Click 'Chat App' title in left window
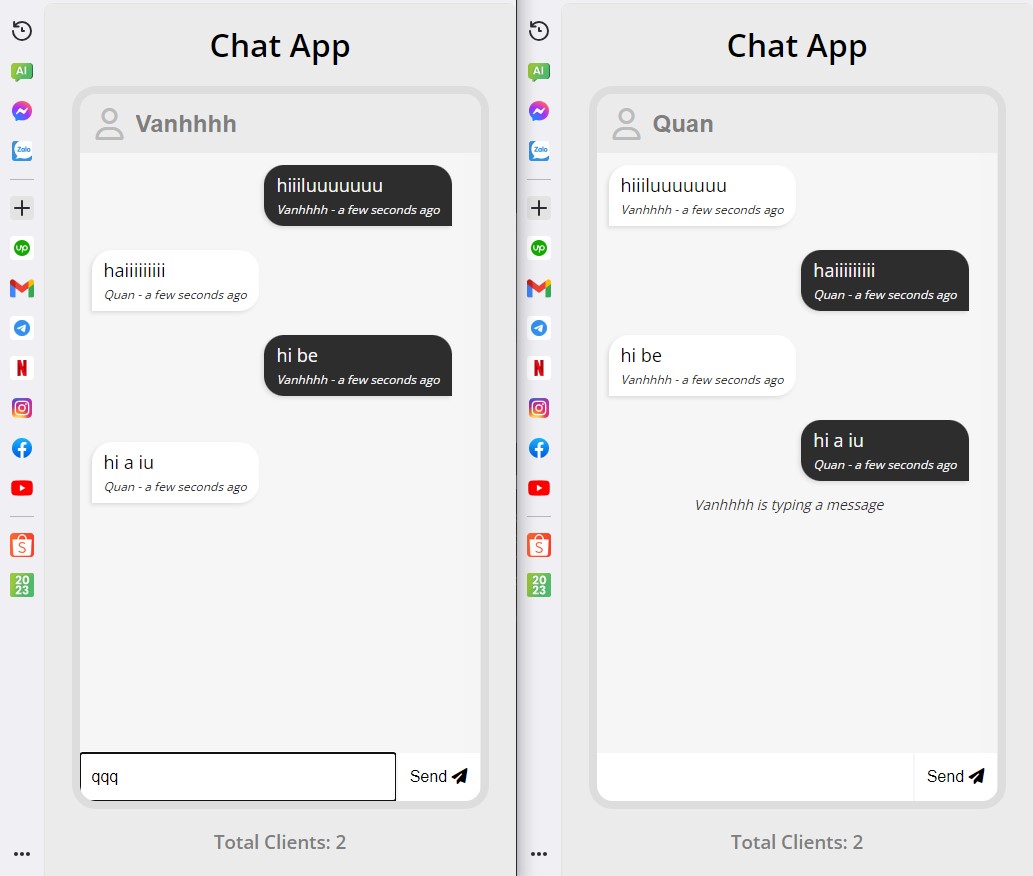This screenshot has width=1033, height=876. tap(280, 47)
